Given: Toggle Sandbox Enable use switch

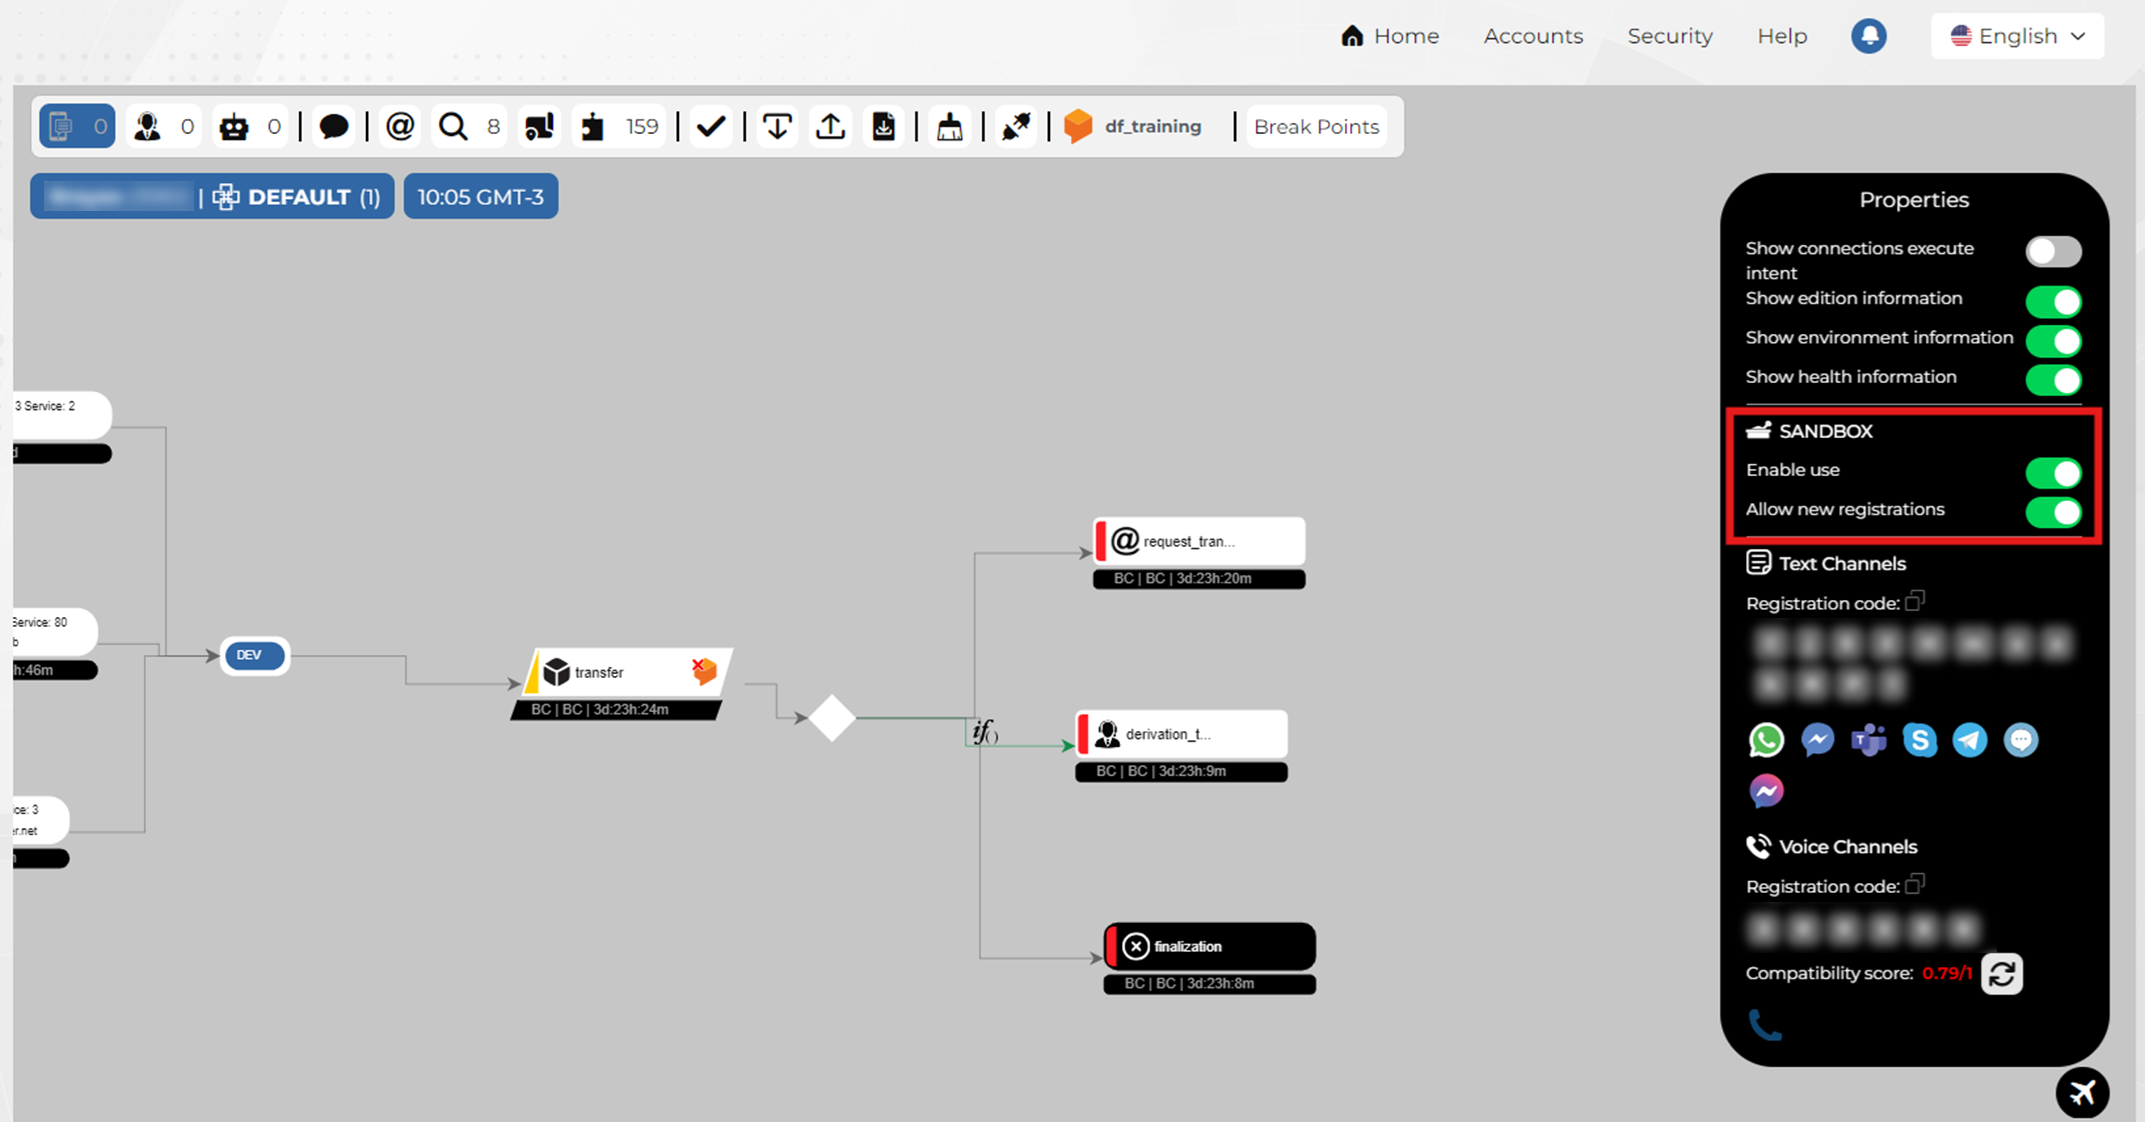Looking at the screenshot, I should [2053, 472].
